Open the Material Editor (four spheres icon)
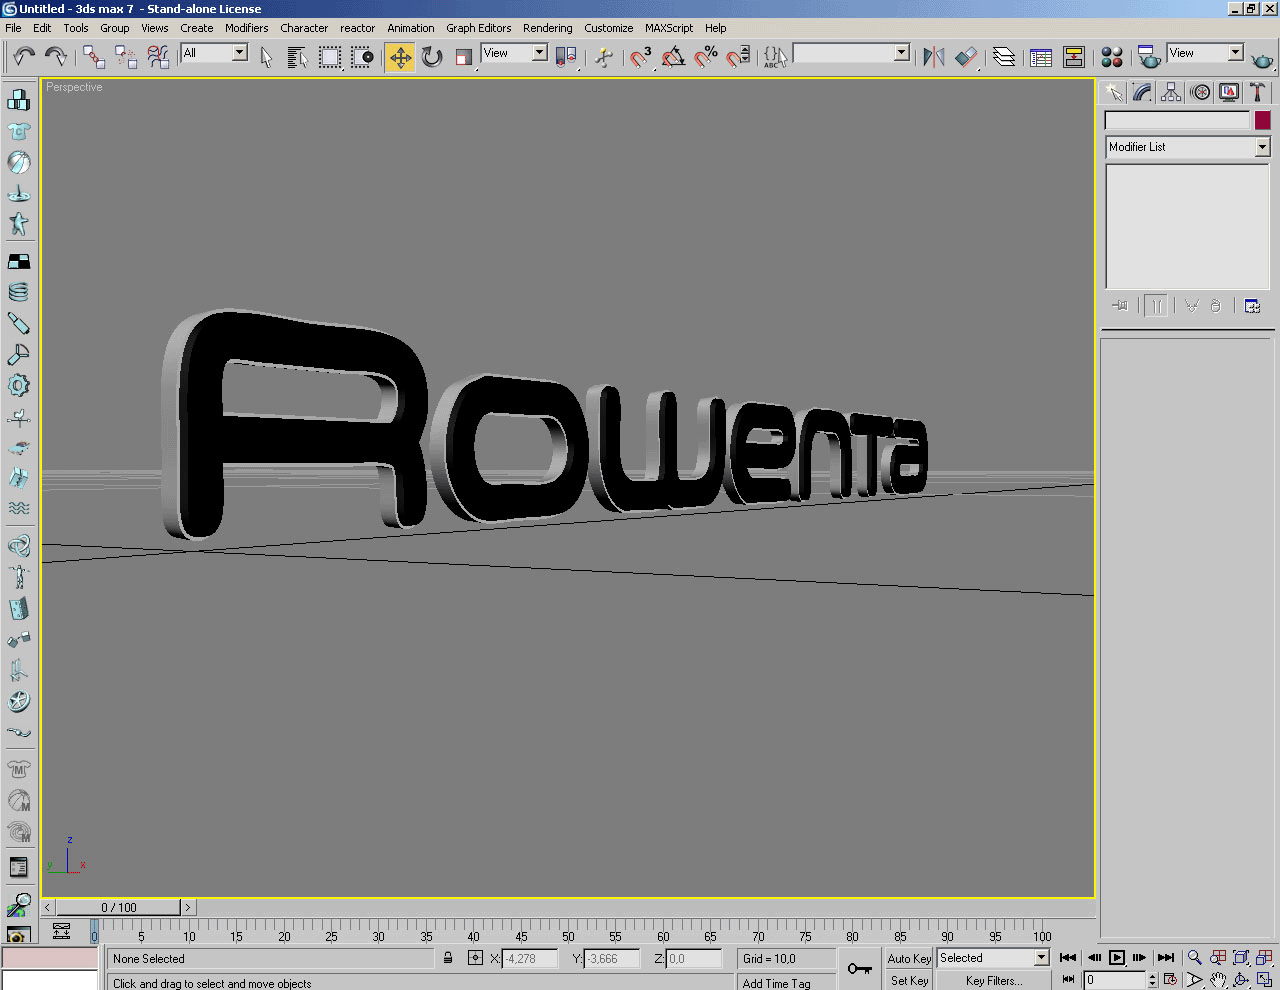The height and width of the screenshot is (990, 1280). 1111,57
